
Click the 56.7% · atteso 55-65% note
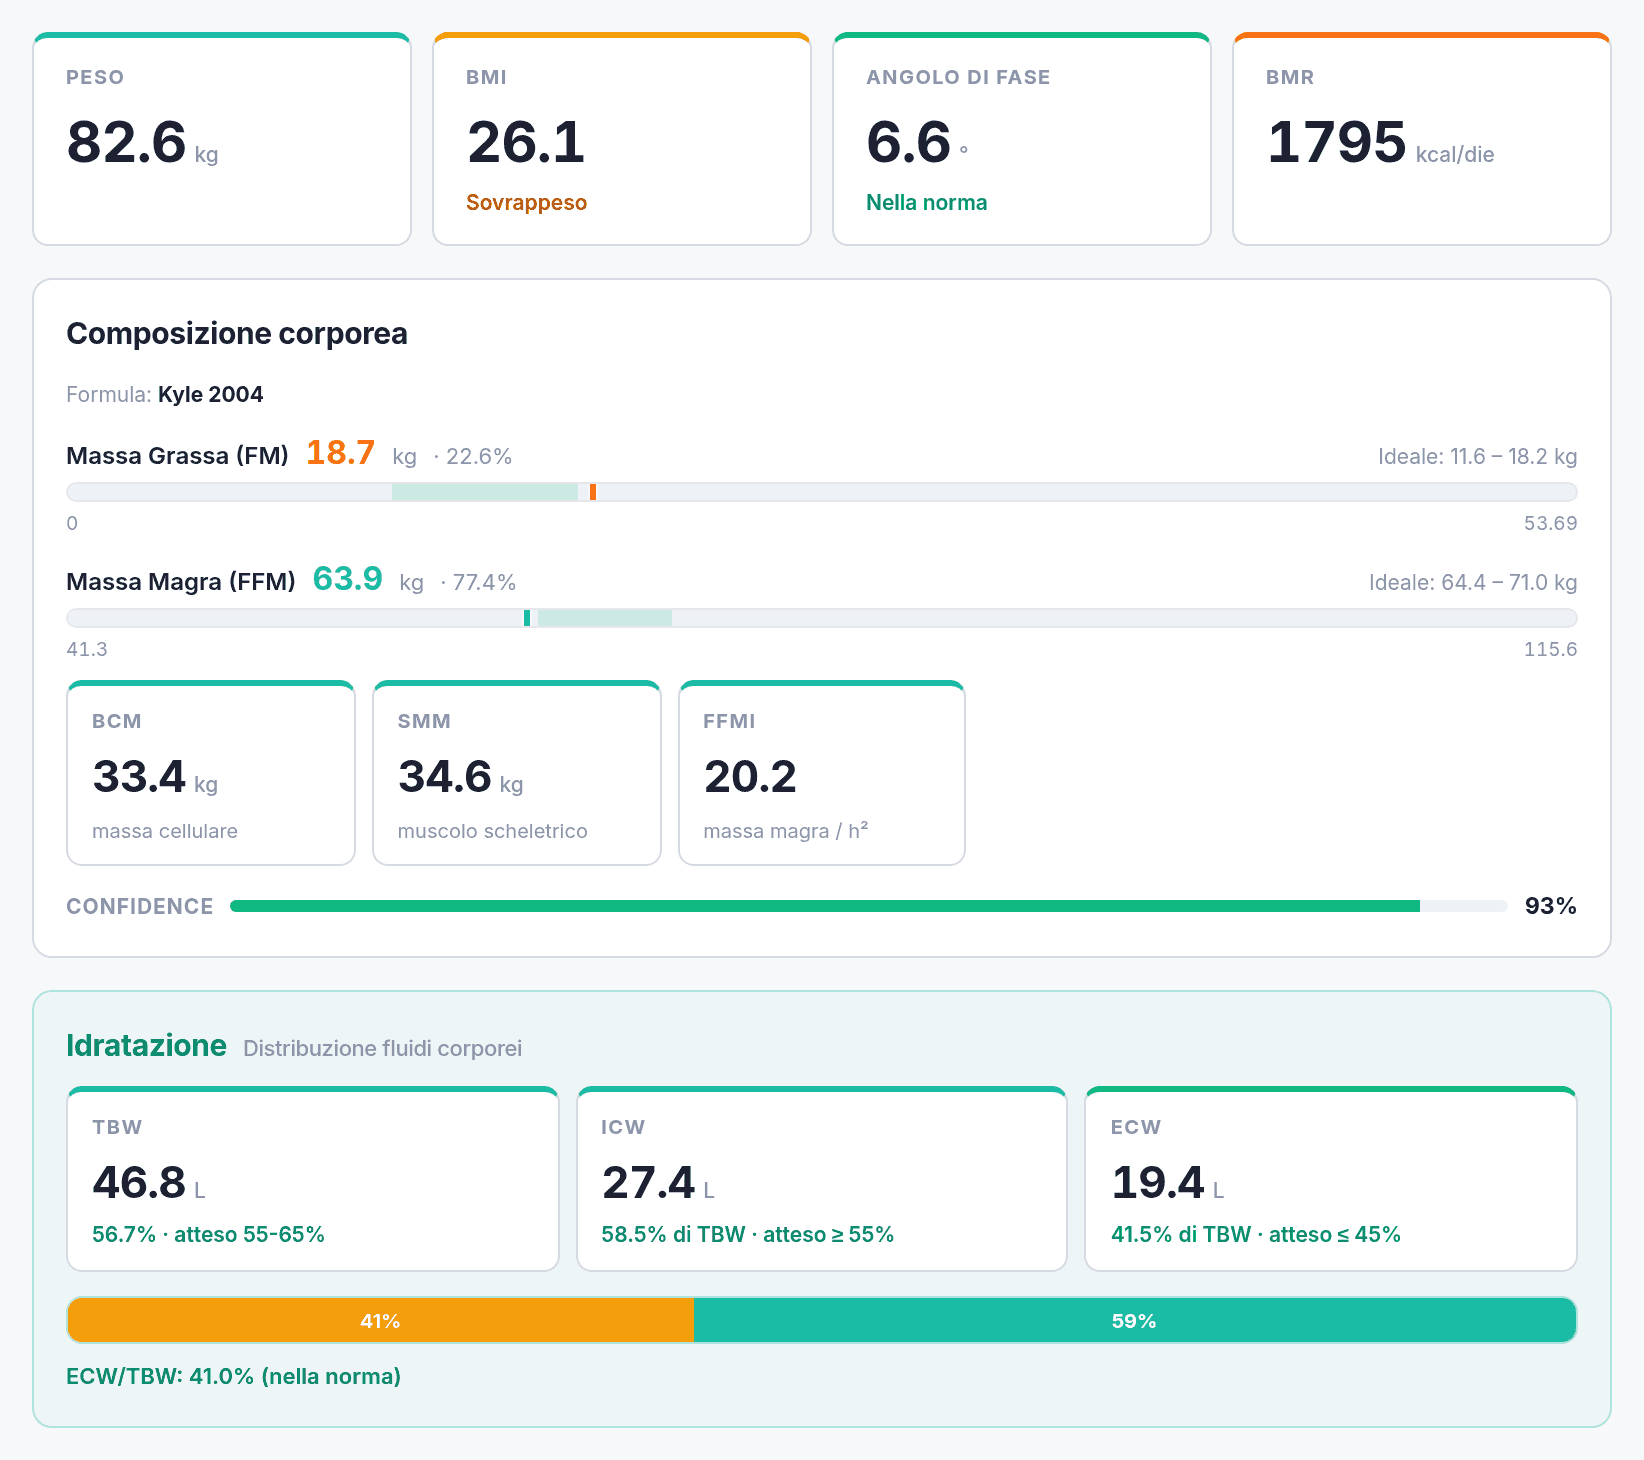(208, 1234)
